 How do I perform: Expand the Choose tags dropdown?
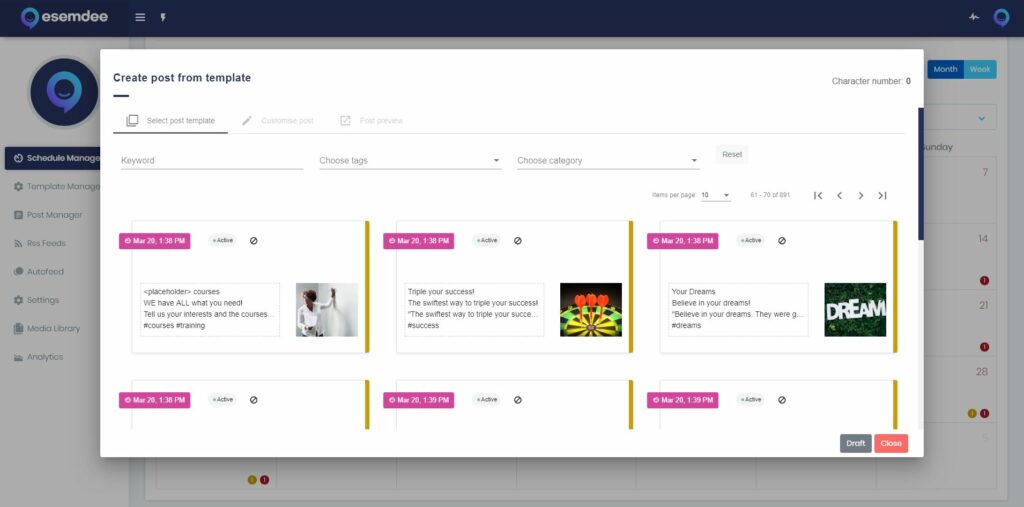(x=410, y=161)
